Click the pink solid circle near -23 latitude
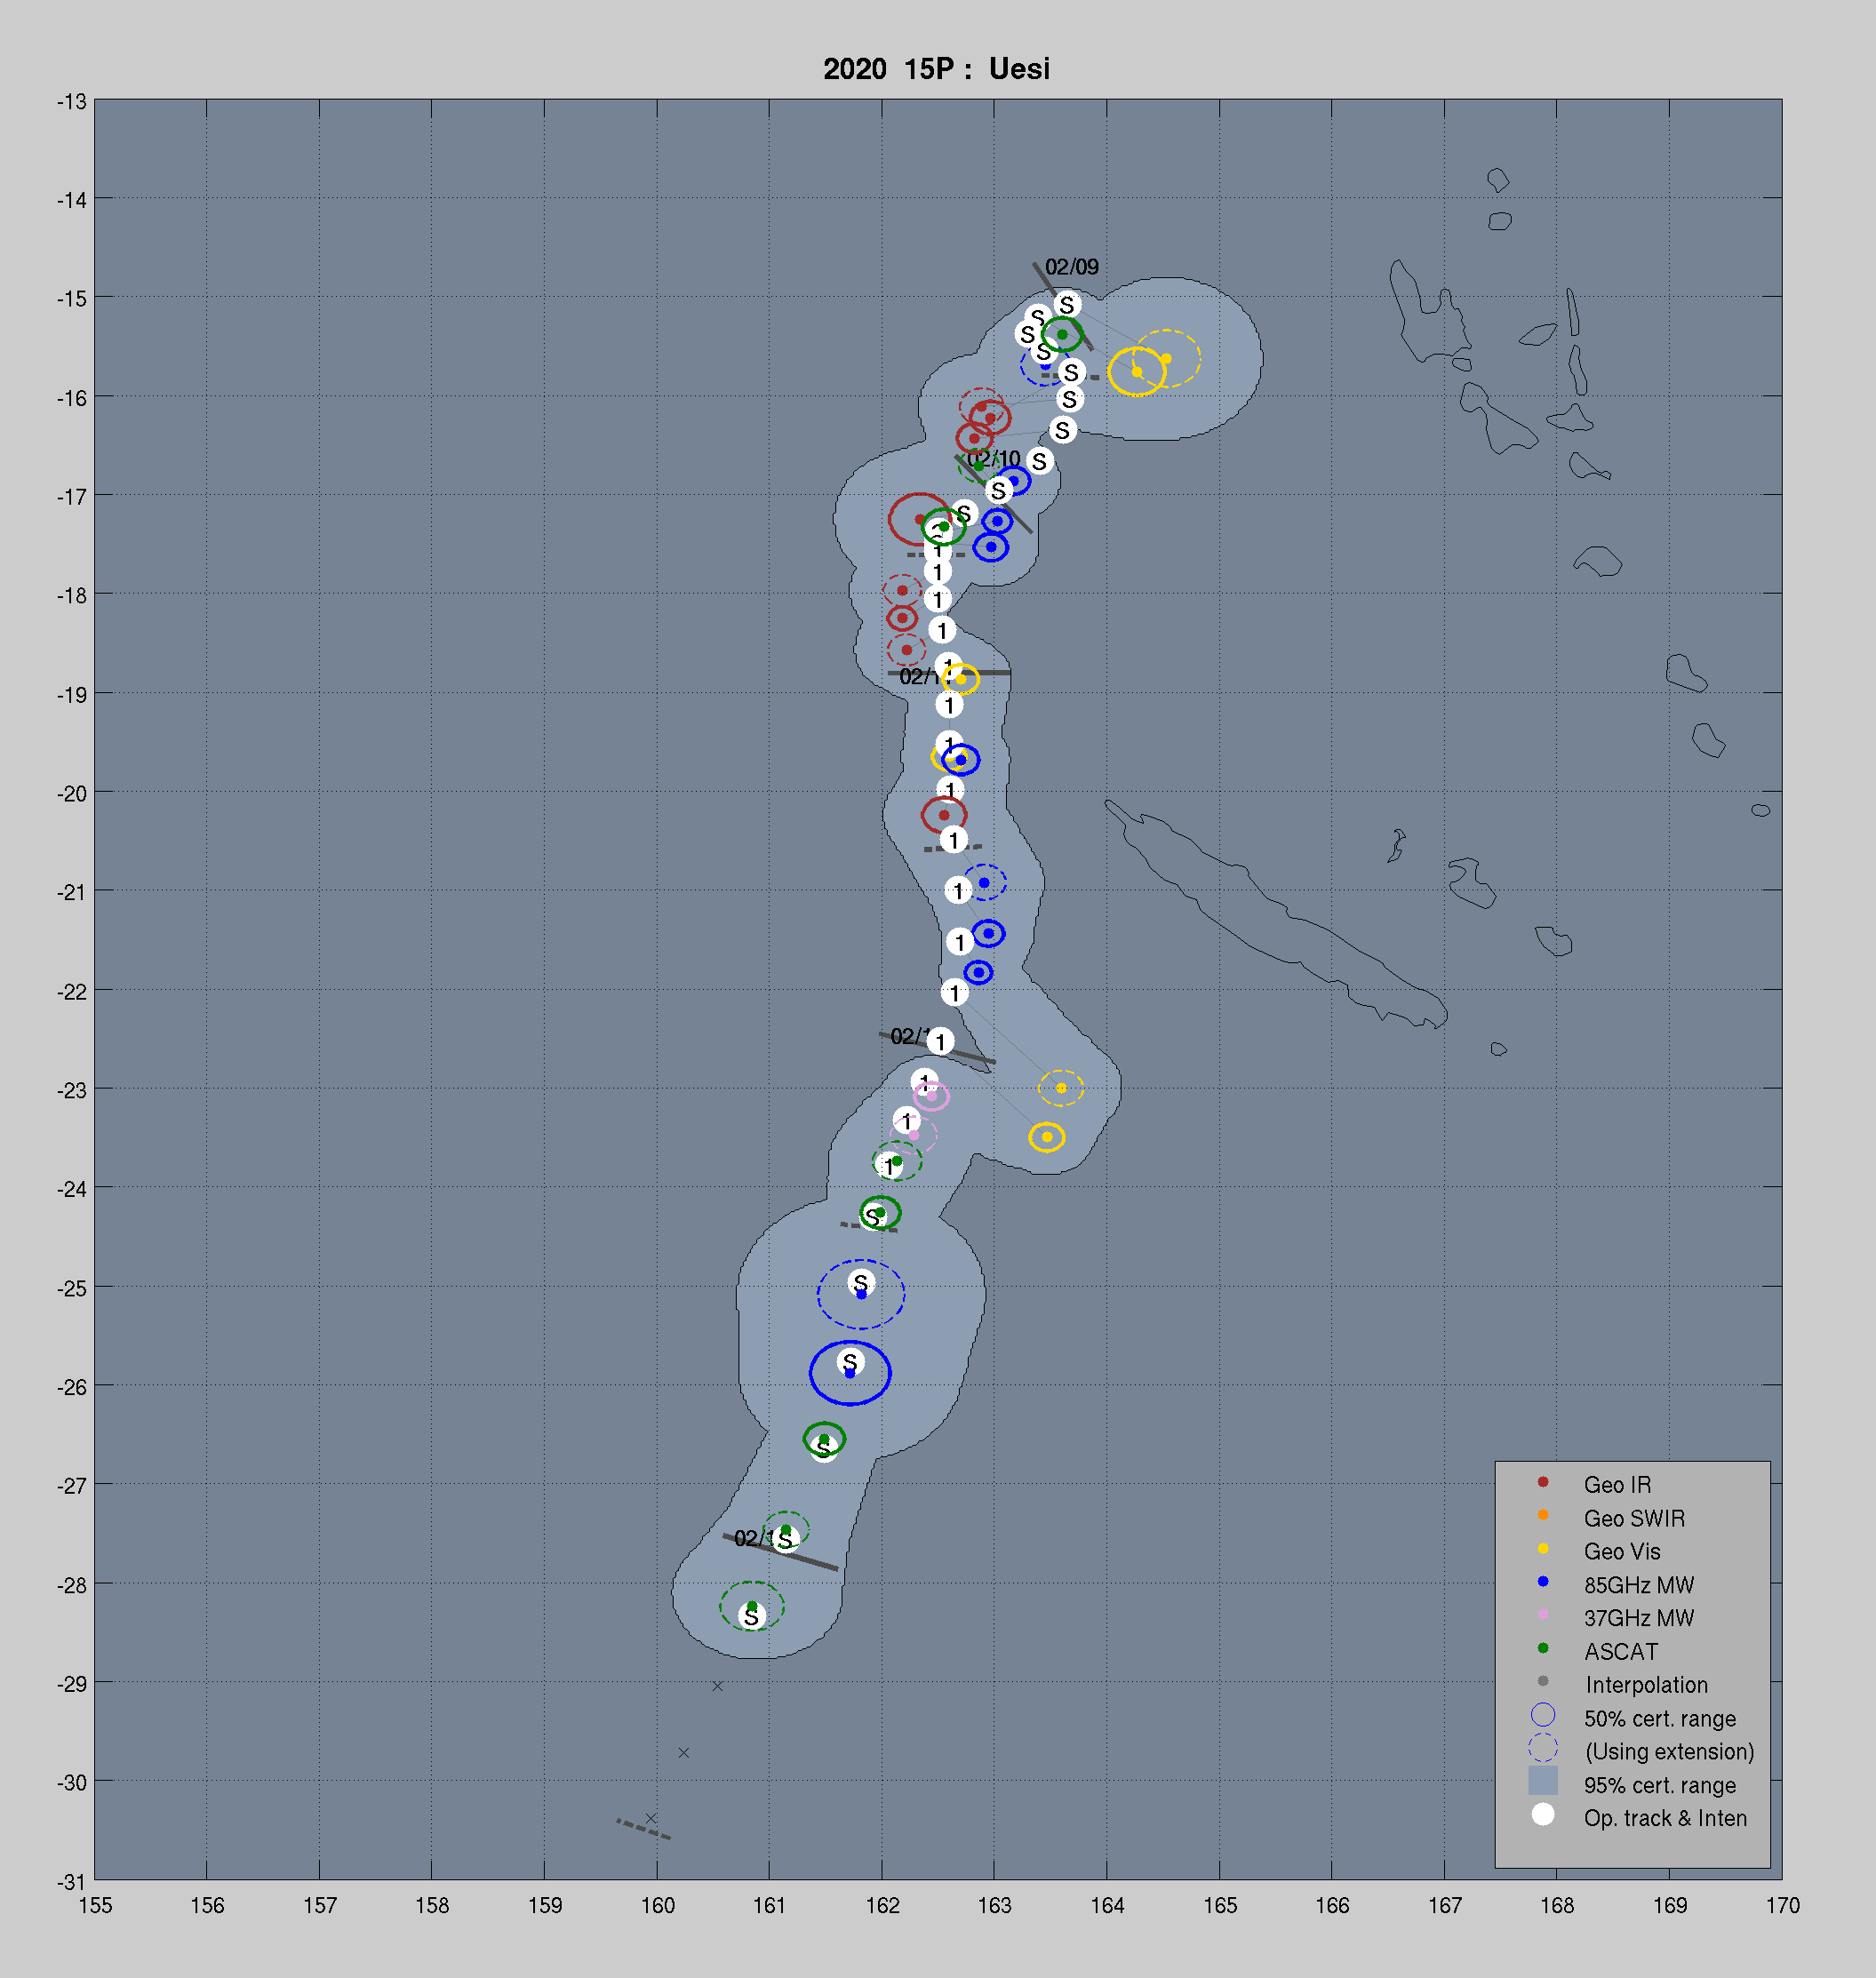The image size is (1876, 1978). [x=931, y=1096]
